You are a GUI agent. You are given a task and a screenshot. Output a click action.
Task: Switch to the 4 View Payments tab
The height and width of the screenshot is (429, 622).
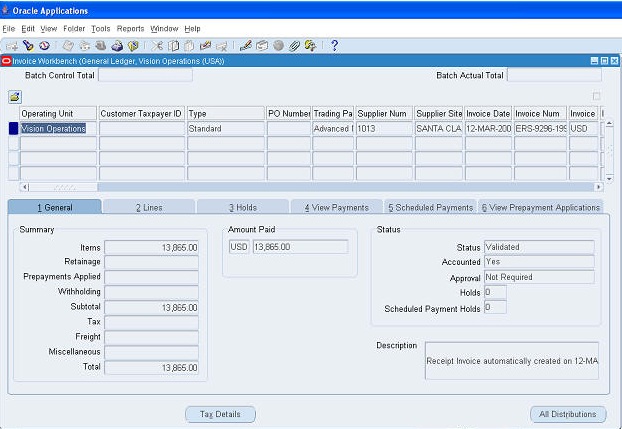click(x=337, y=208)
